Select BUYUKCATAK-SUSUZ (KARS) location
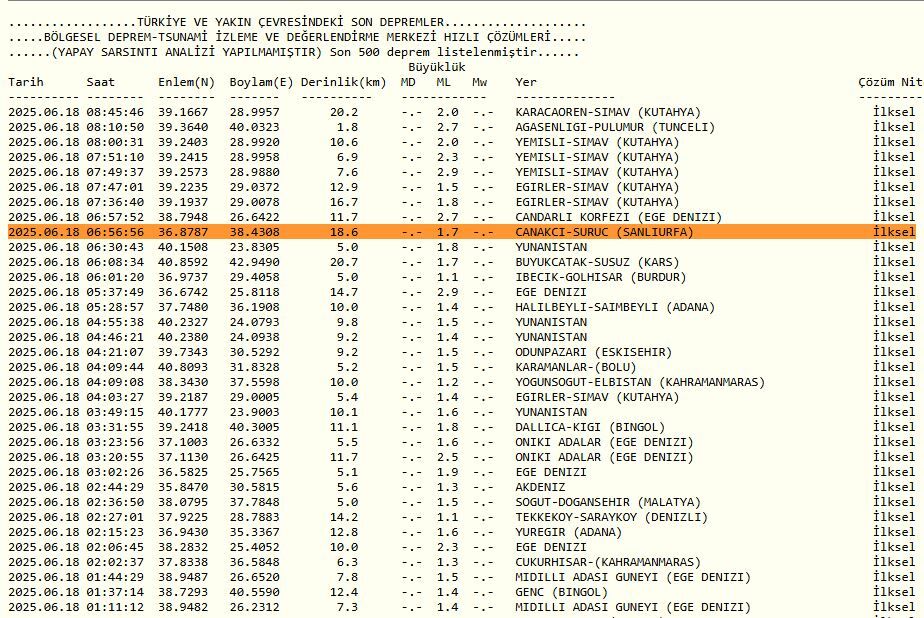Viewport: 924px width, 618px height. tap(597, 262)
